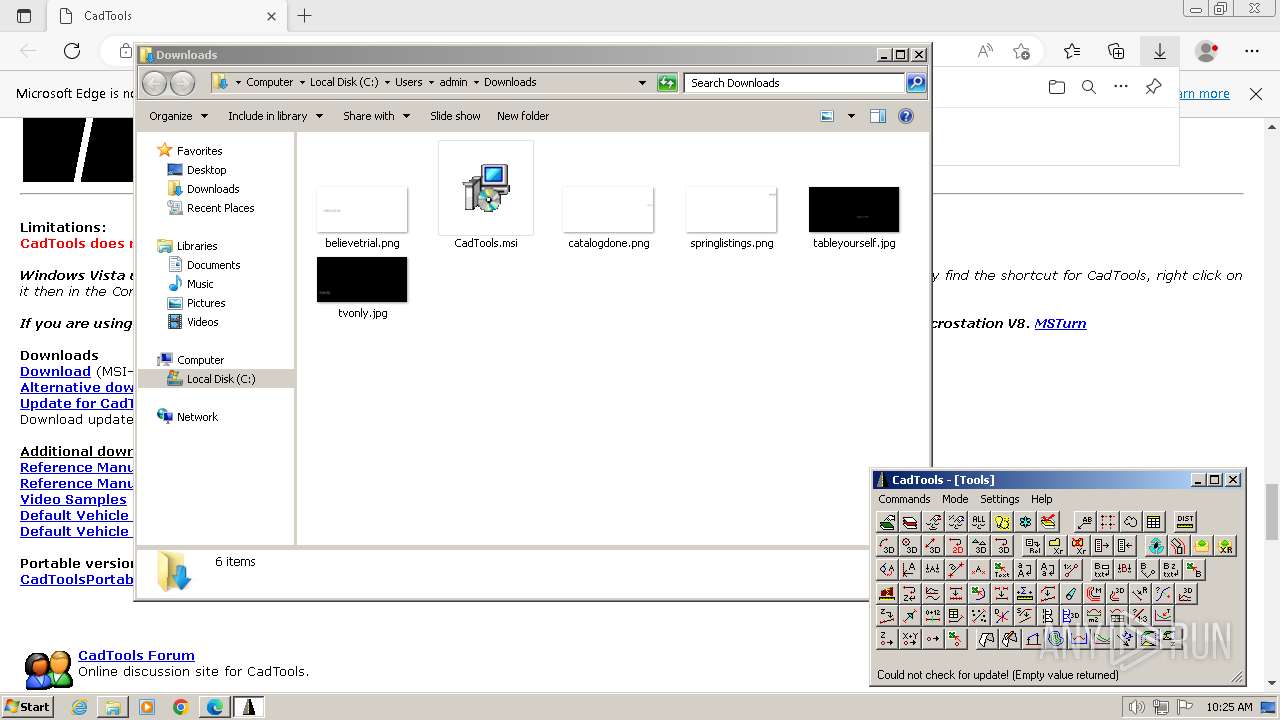Click the DIST distance tool in CadTools
The height and width of the screenshot is (720, 1280).
(x=1185, y=521)
